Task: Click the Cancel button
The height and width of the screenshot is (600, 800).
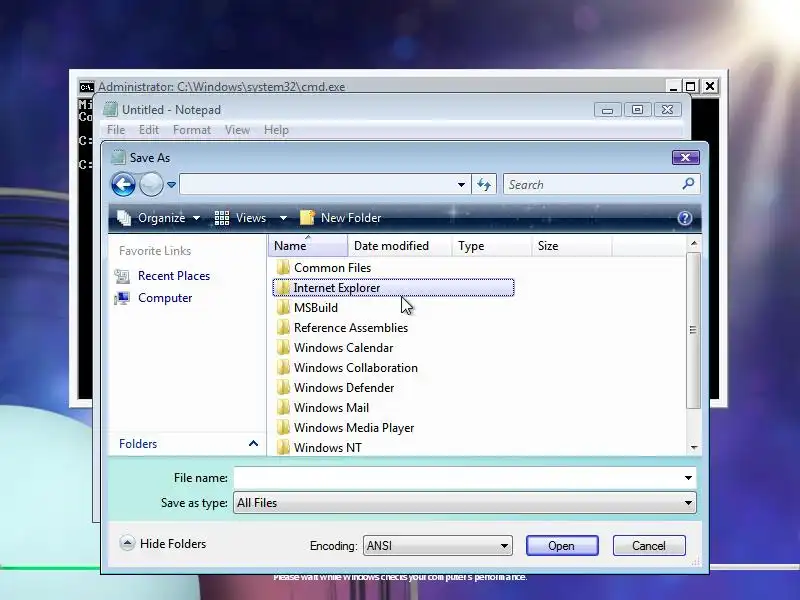Action: pyautogui.click(x=649, y=546)
